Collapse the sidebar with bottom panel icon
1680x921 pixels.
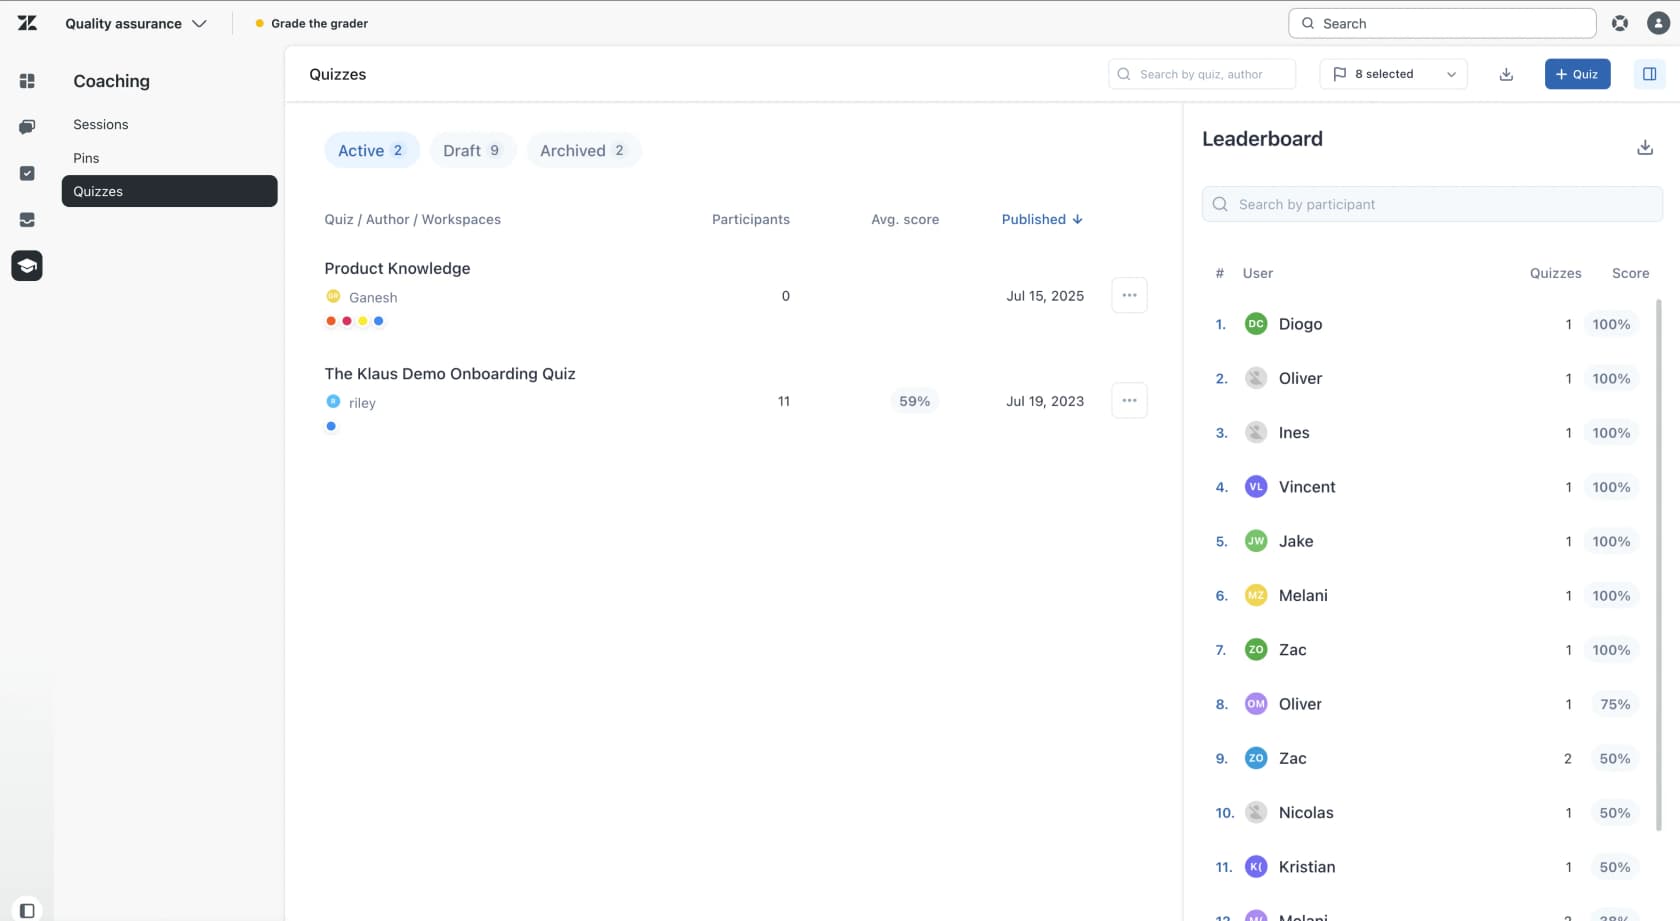click(27, 910)
